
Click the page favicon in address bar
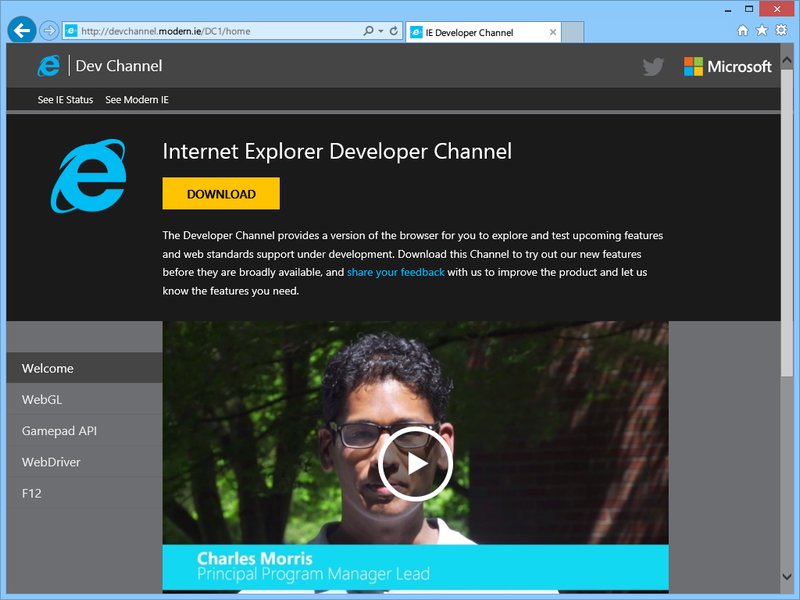(x=71, y=31)
